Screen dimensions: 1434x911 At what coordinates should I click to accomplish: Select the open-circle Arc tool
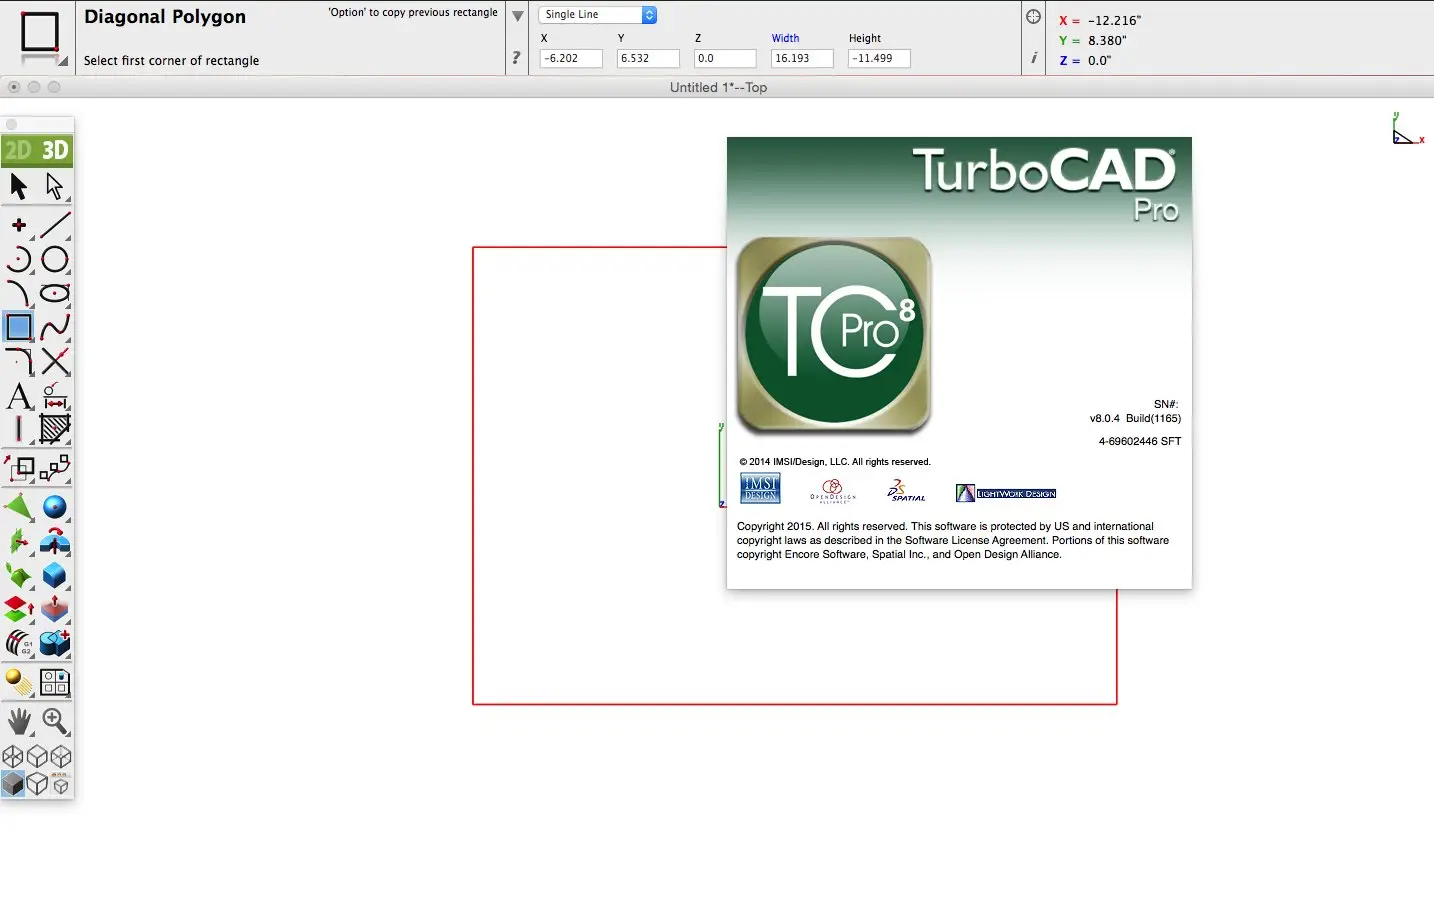coord(19,260)
